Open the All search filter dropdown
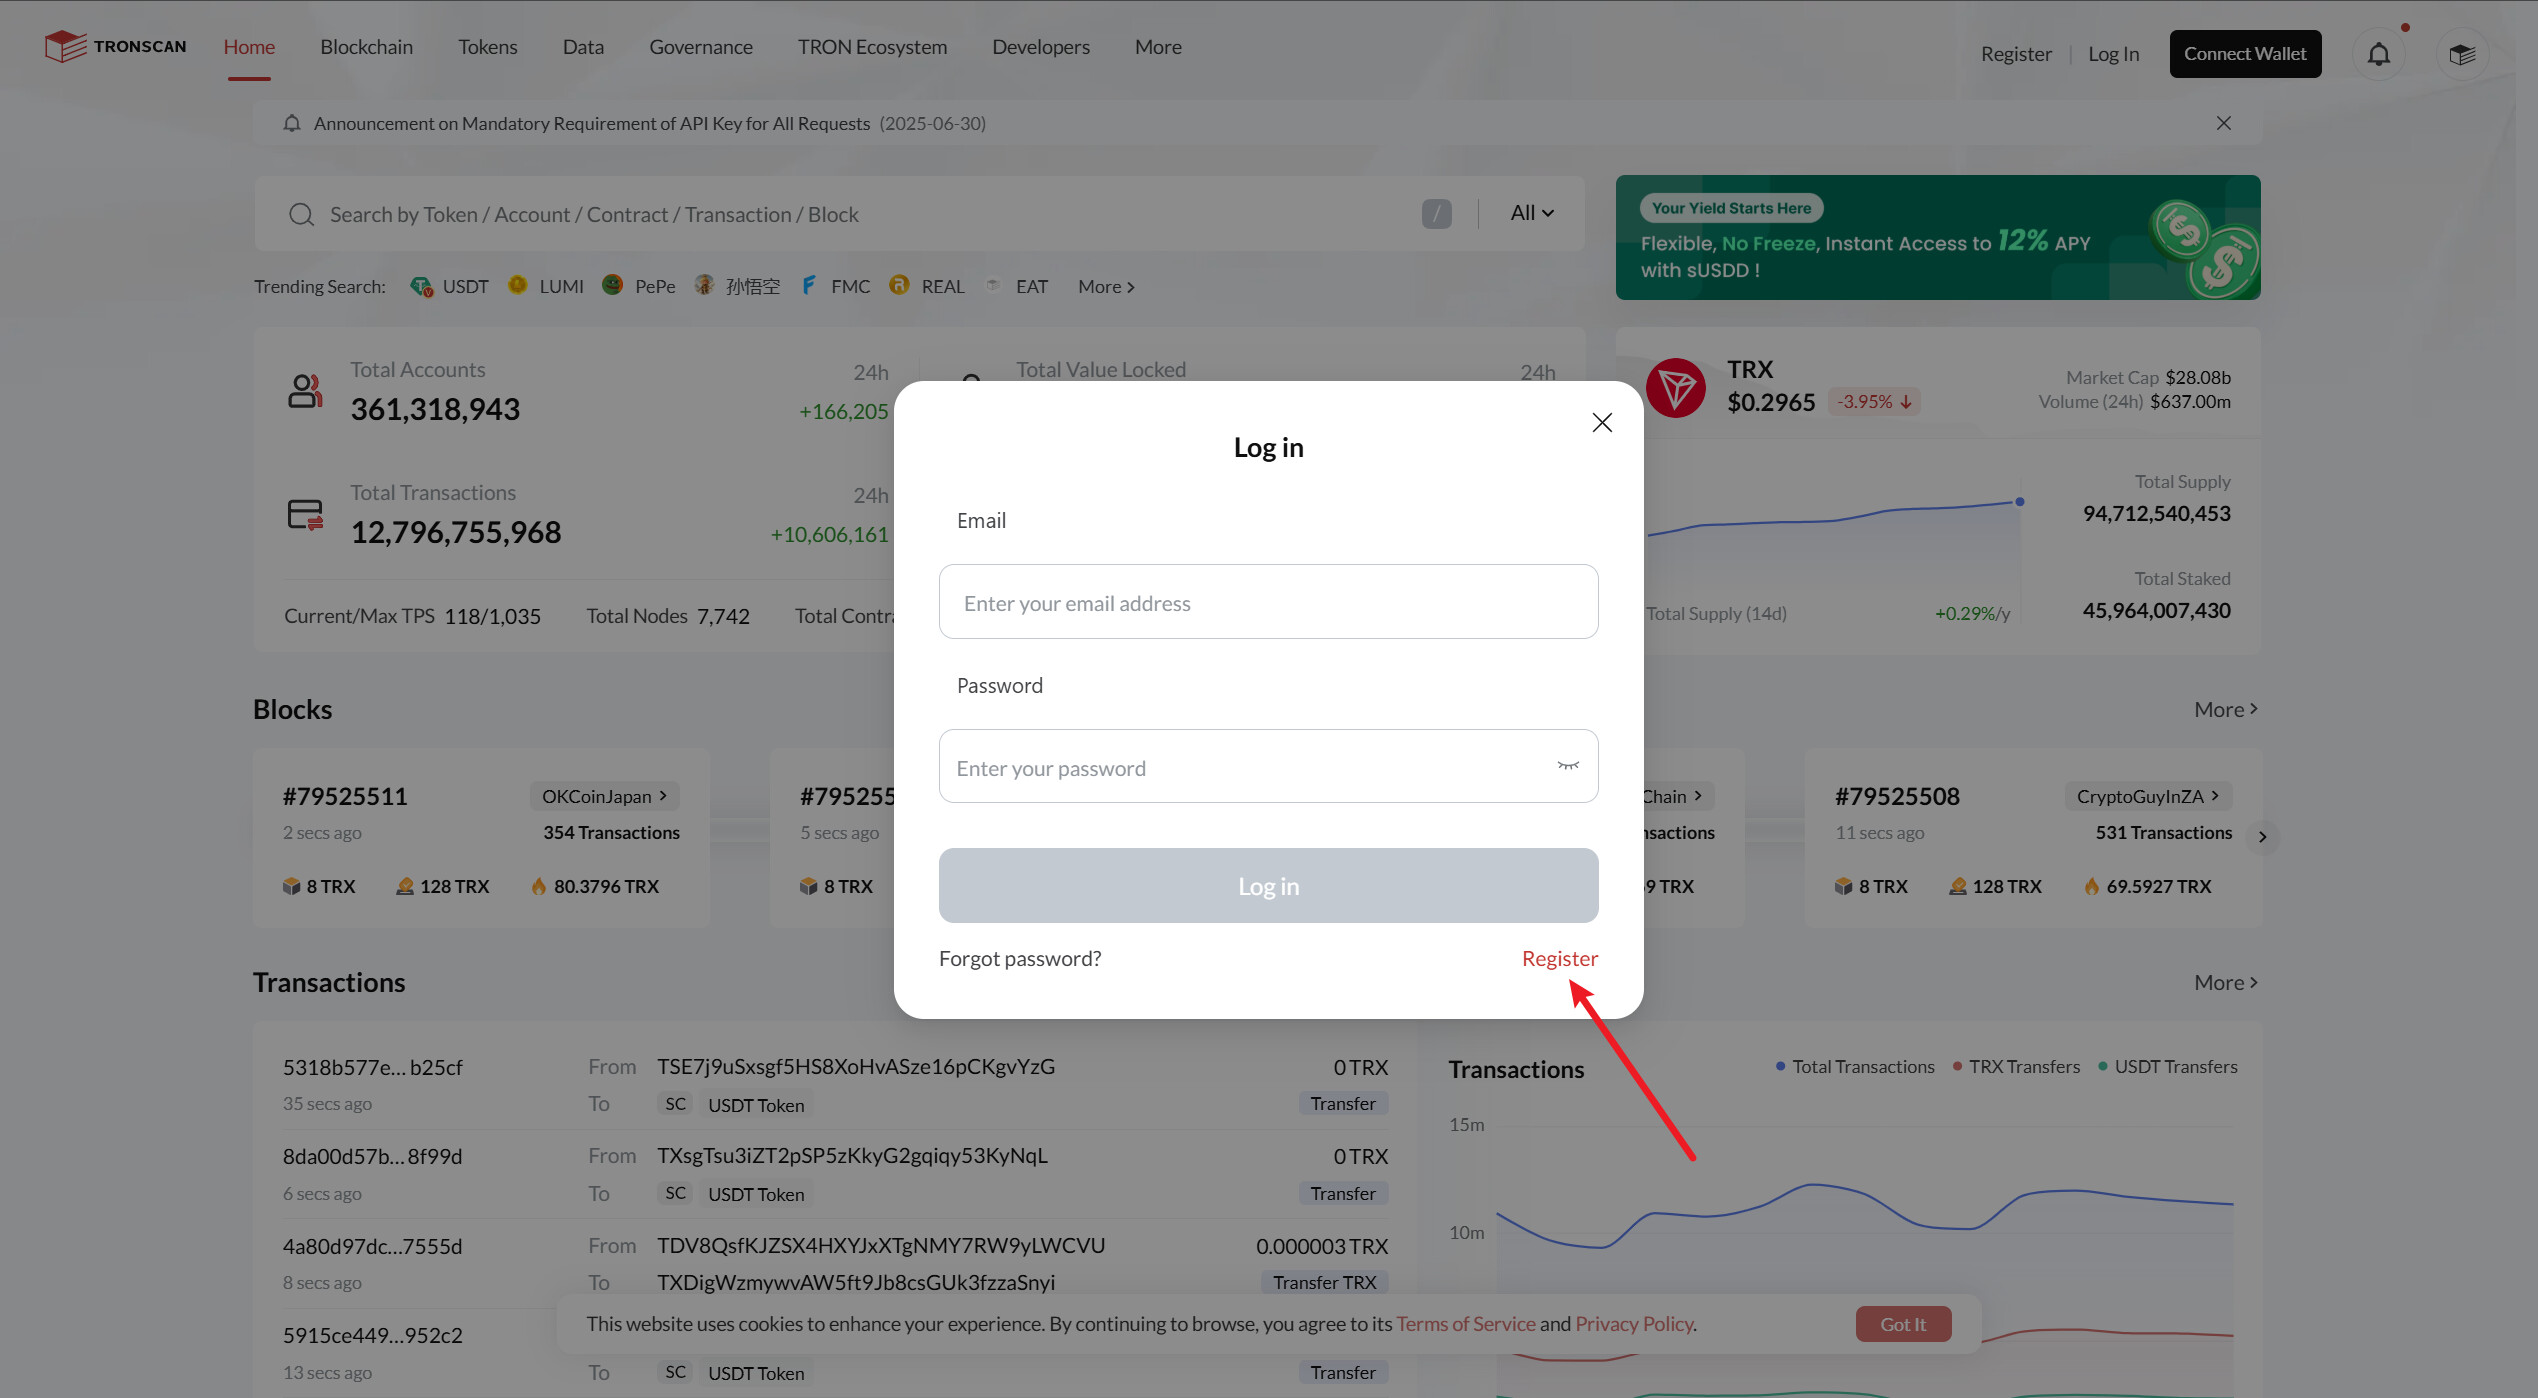The image size is (2538, 1398). click(1531, 213)
